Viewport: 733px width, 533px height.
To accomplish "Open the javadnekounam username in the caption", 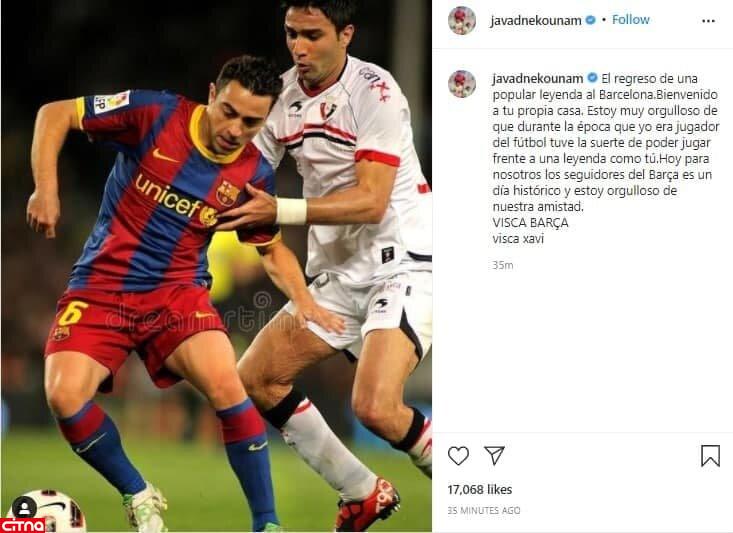I will tap(538, 79).
